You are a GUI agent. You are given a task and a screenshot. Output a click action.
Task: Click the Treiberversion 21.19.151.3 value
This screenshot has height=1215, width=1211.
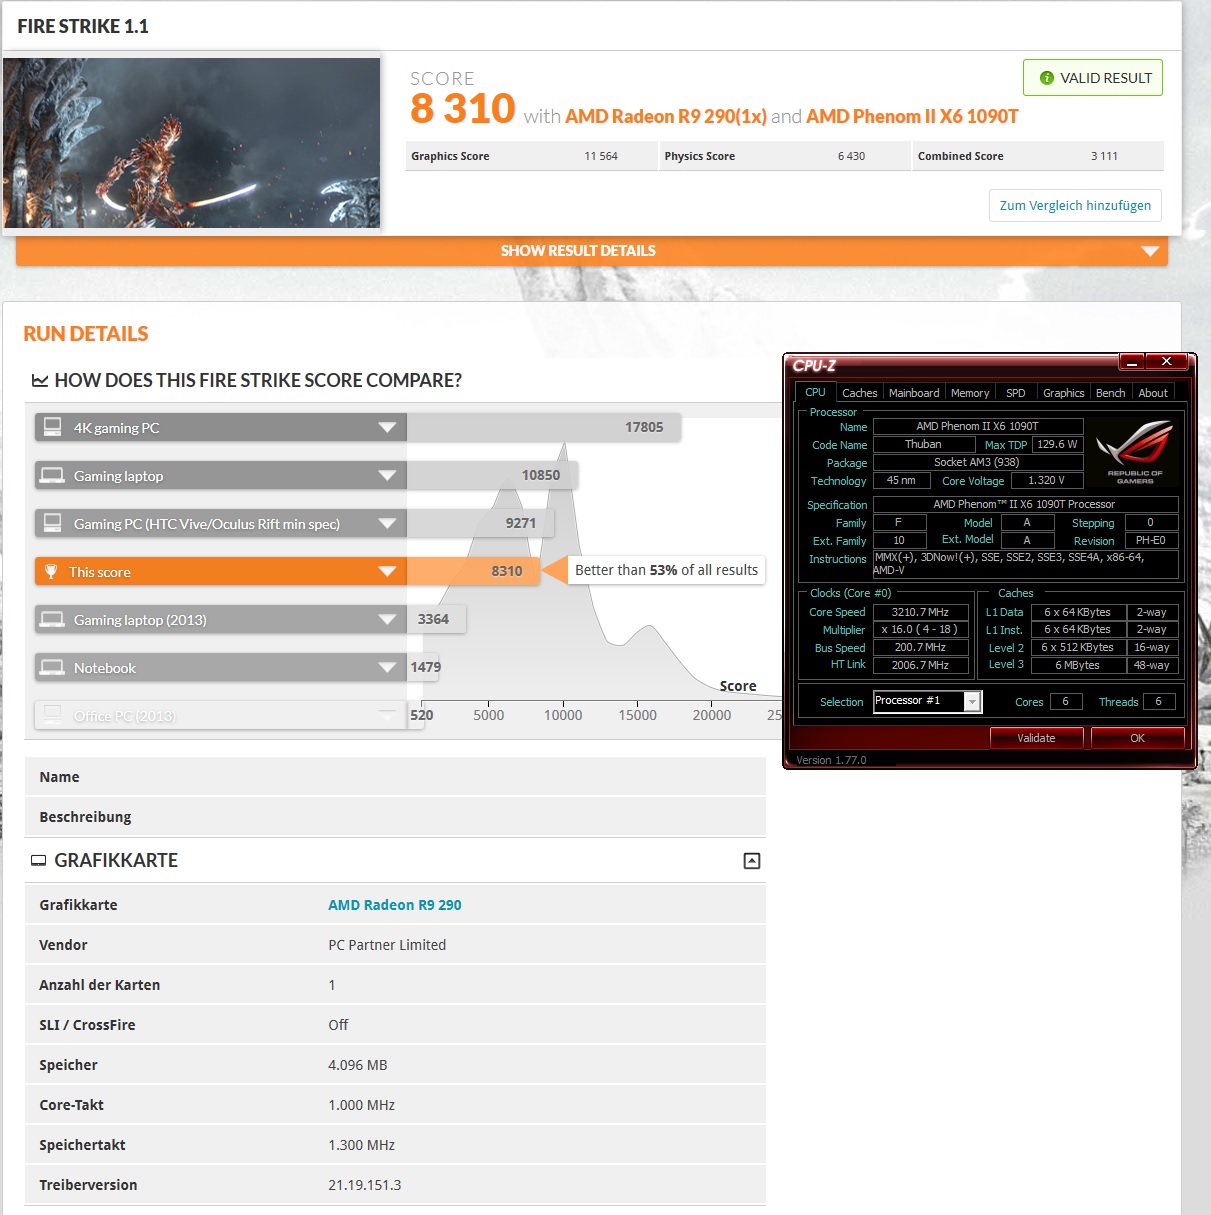coord(365,1185)
